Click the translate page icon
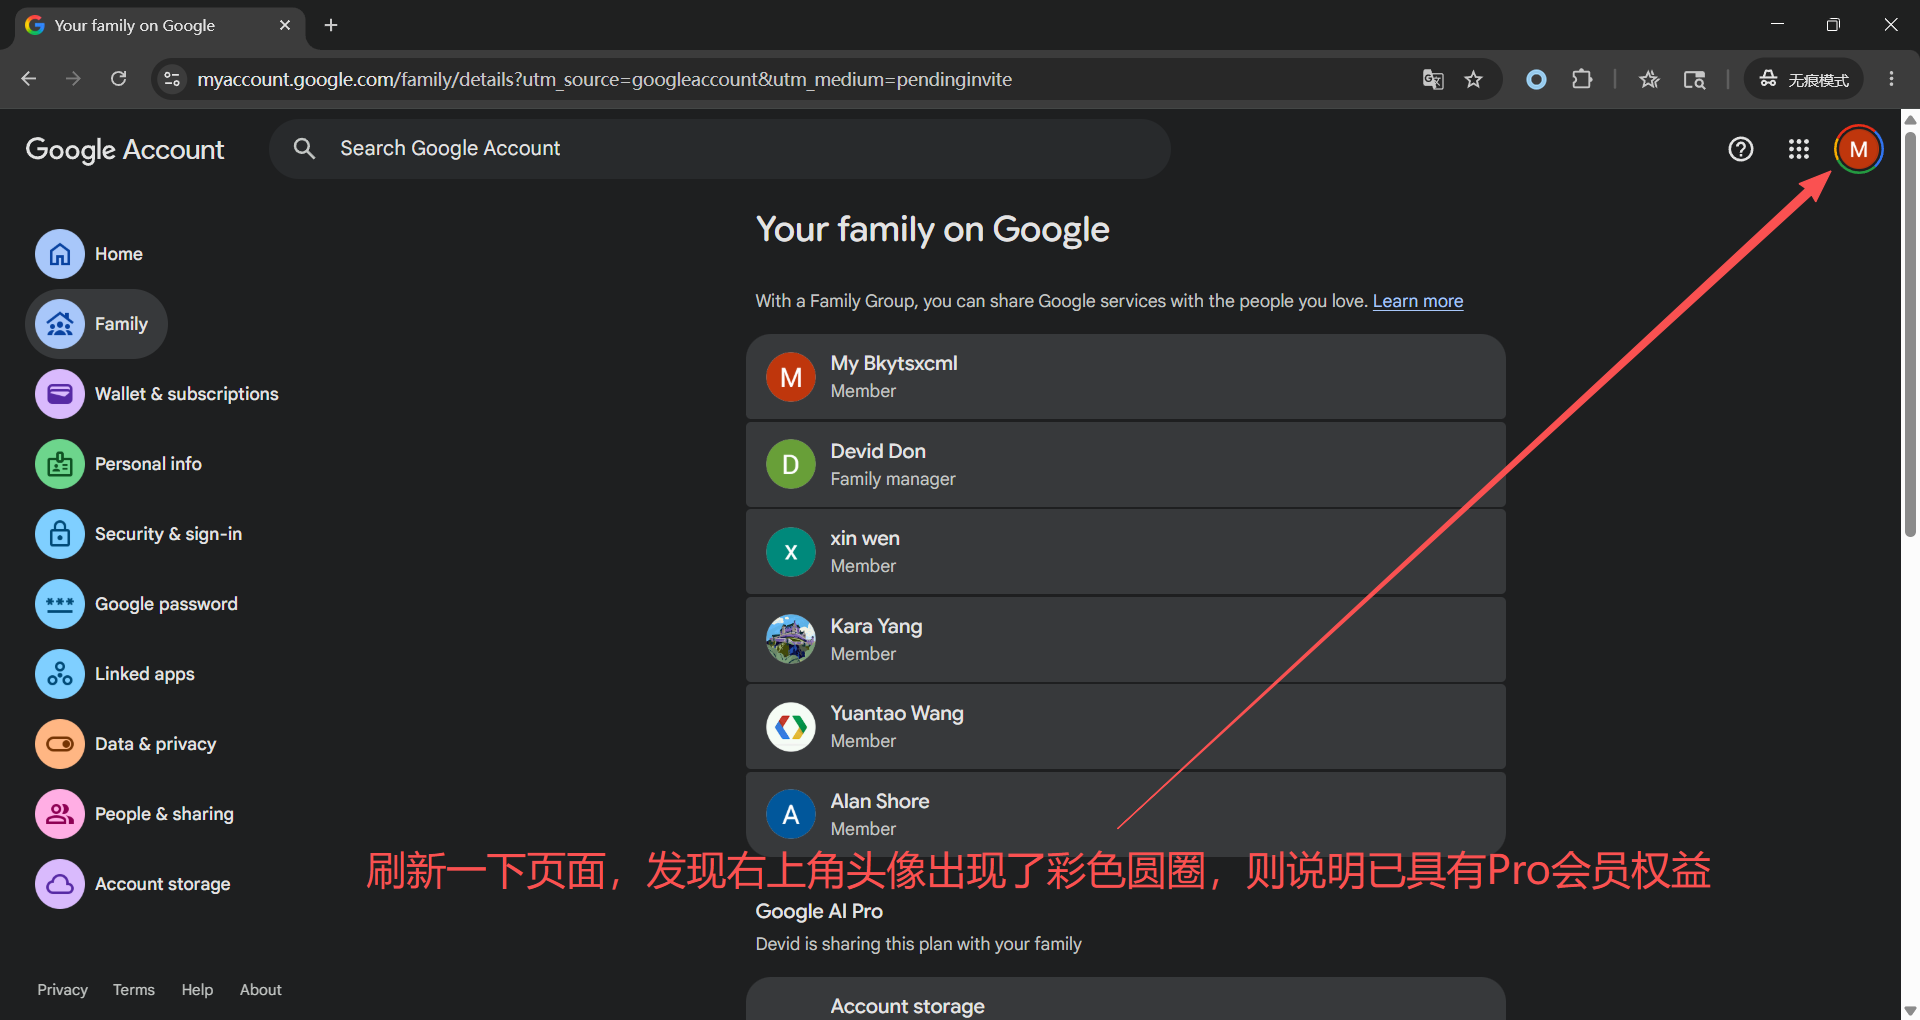This screenshot has width=1920, height=1020. pos(1433,79)
